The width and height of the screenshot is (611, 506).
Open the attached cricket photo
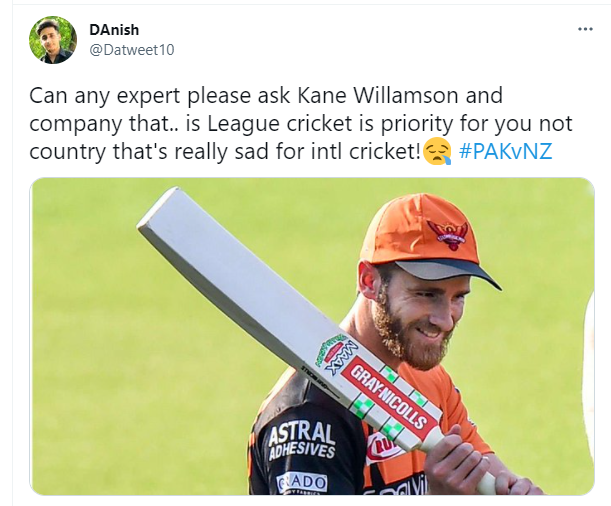(312, 337)
